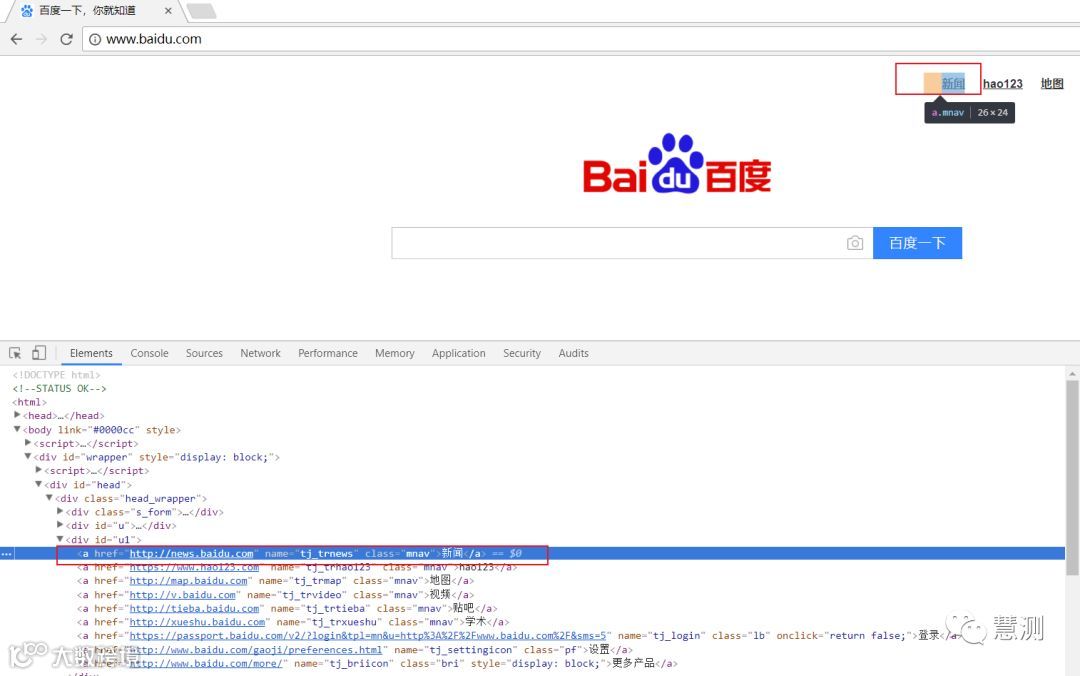
Task: Select the tj_trxueshu 学术 anchor row
Action: pos(293,622)
